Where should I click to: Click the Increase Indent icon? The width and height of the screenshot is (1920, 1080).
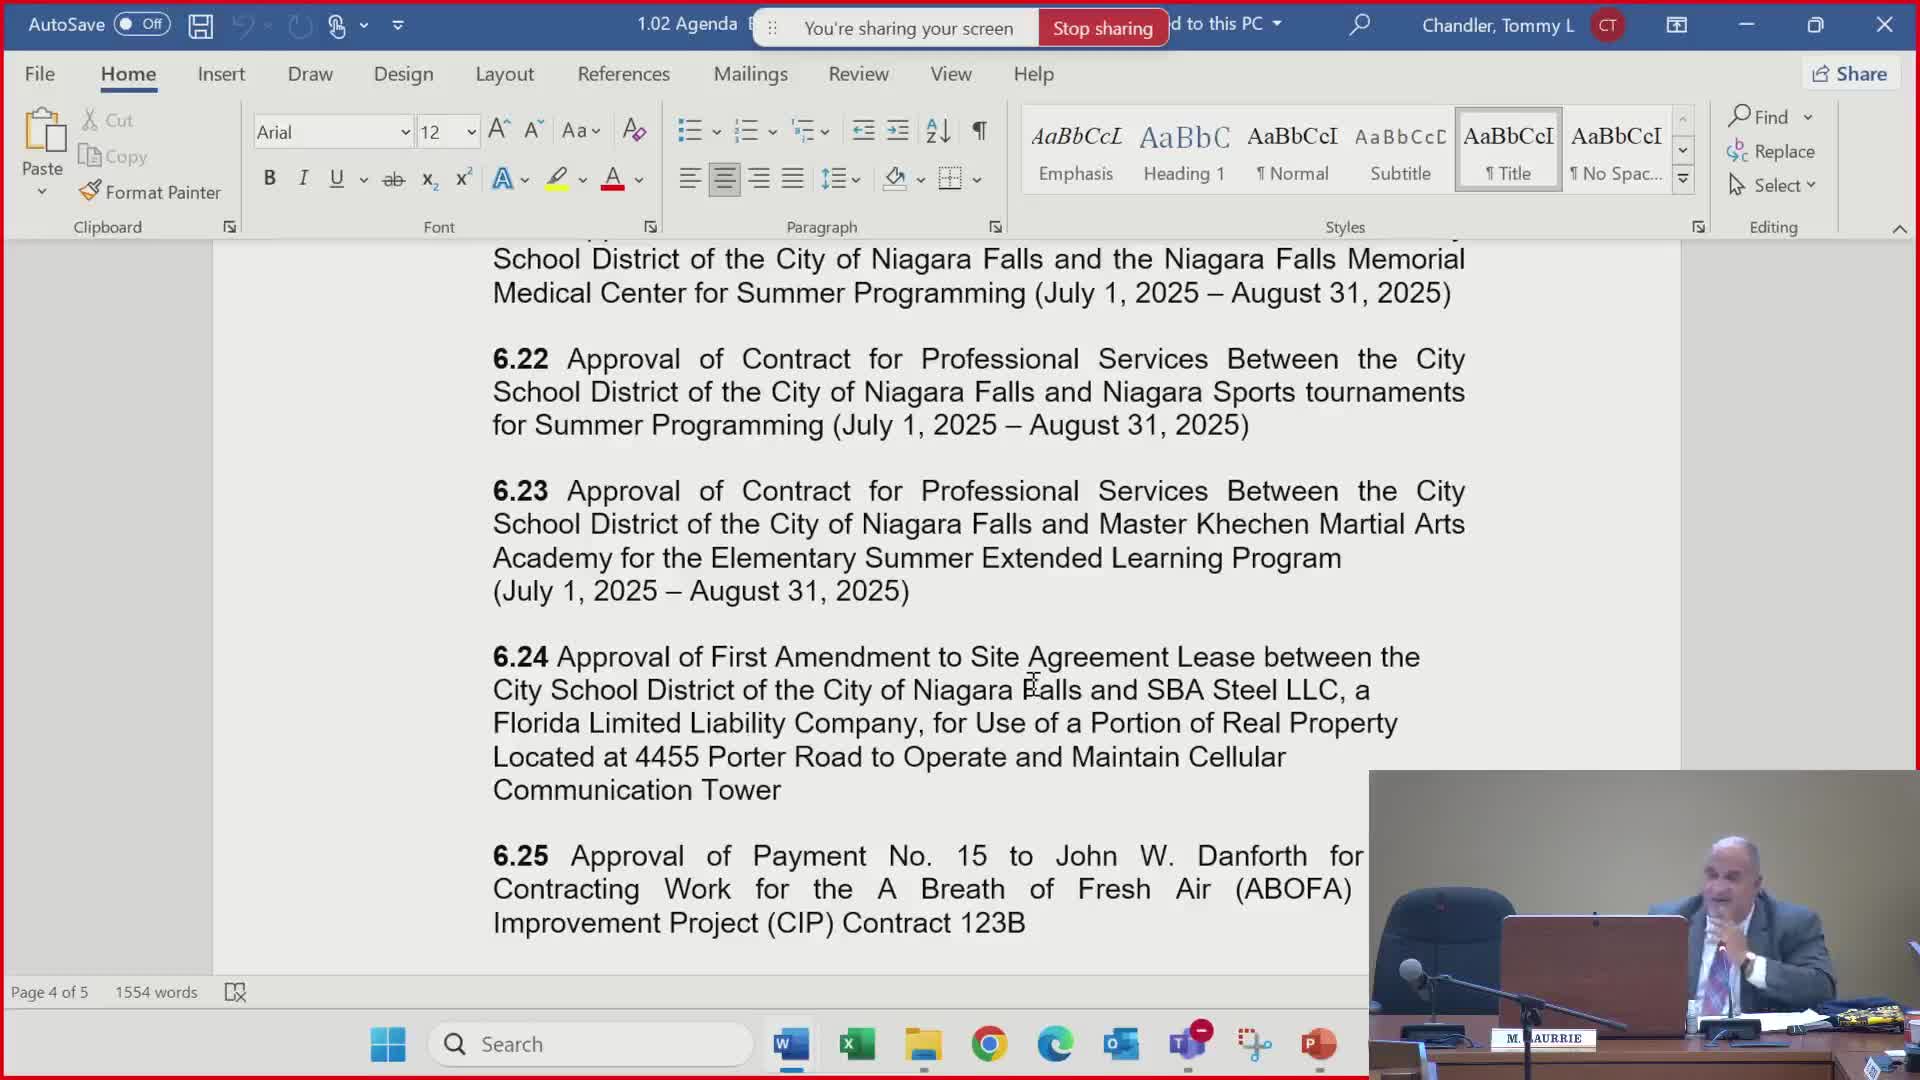click(x=898, y=131)
